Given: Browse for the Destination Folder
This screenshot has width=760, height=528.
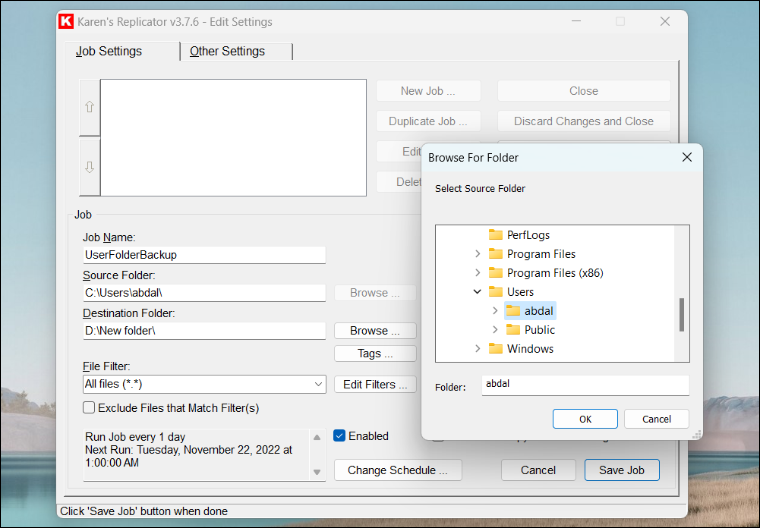Looking at the screenshot, I should 375,331.
